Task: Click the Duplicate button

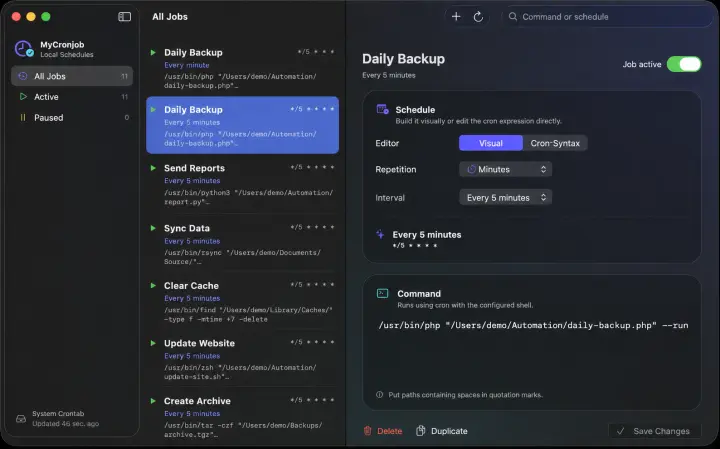Action: coord(442,431)
